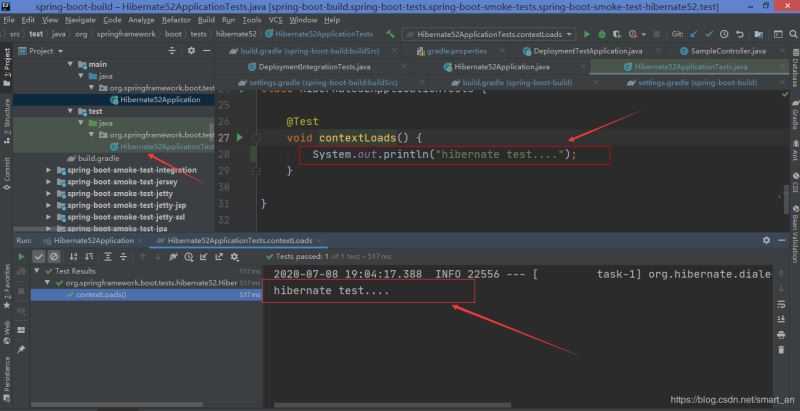
Task: Rerun tests using Run panel green arrow
Action: click(x=22, y=256)
